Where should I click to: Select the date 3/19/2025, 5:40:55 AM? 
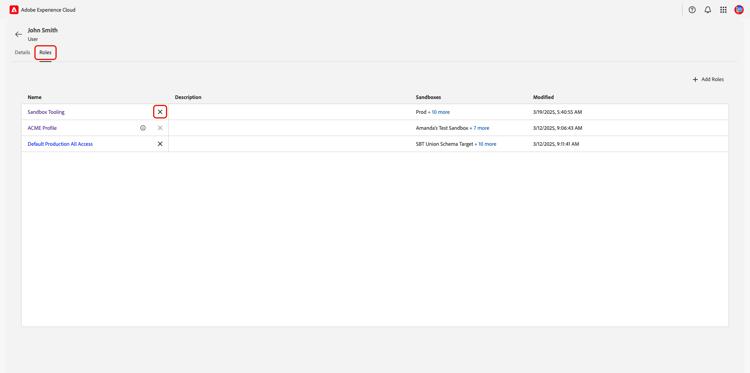tap(558, 112)
